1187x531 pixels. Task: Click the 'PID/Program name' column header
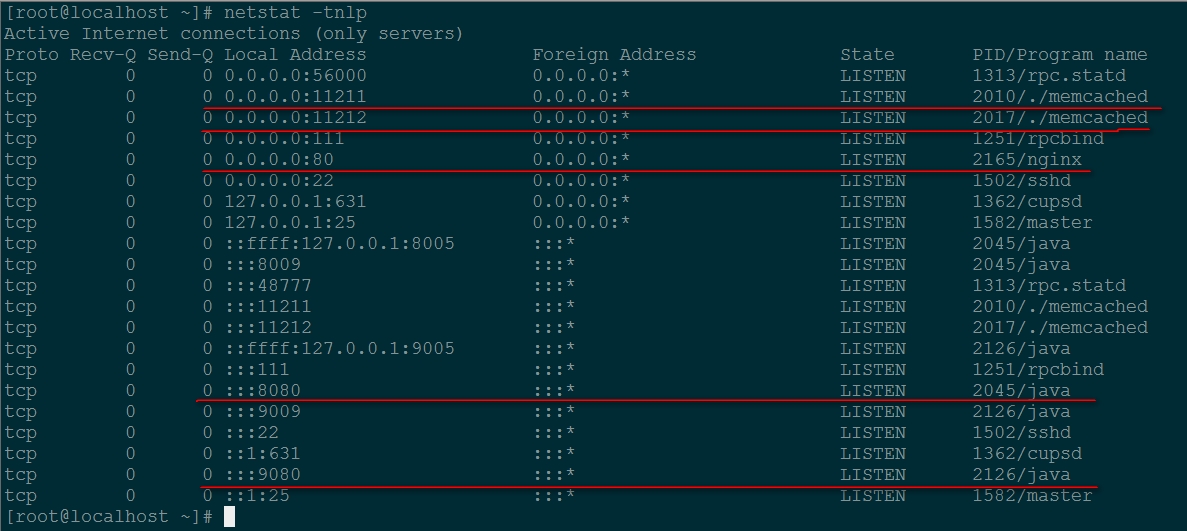point(1060,55)
